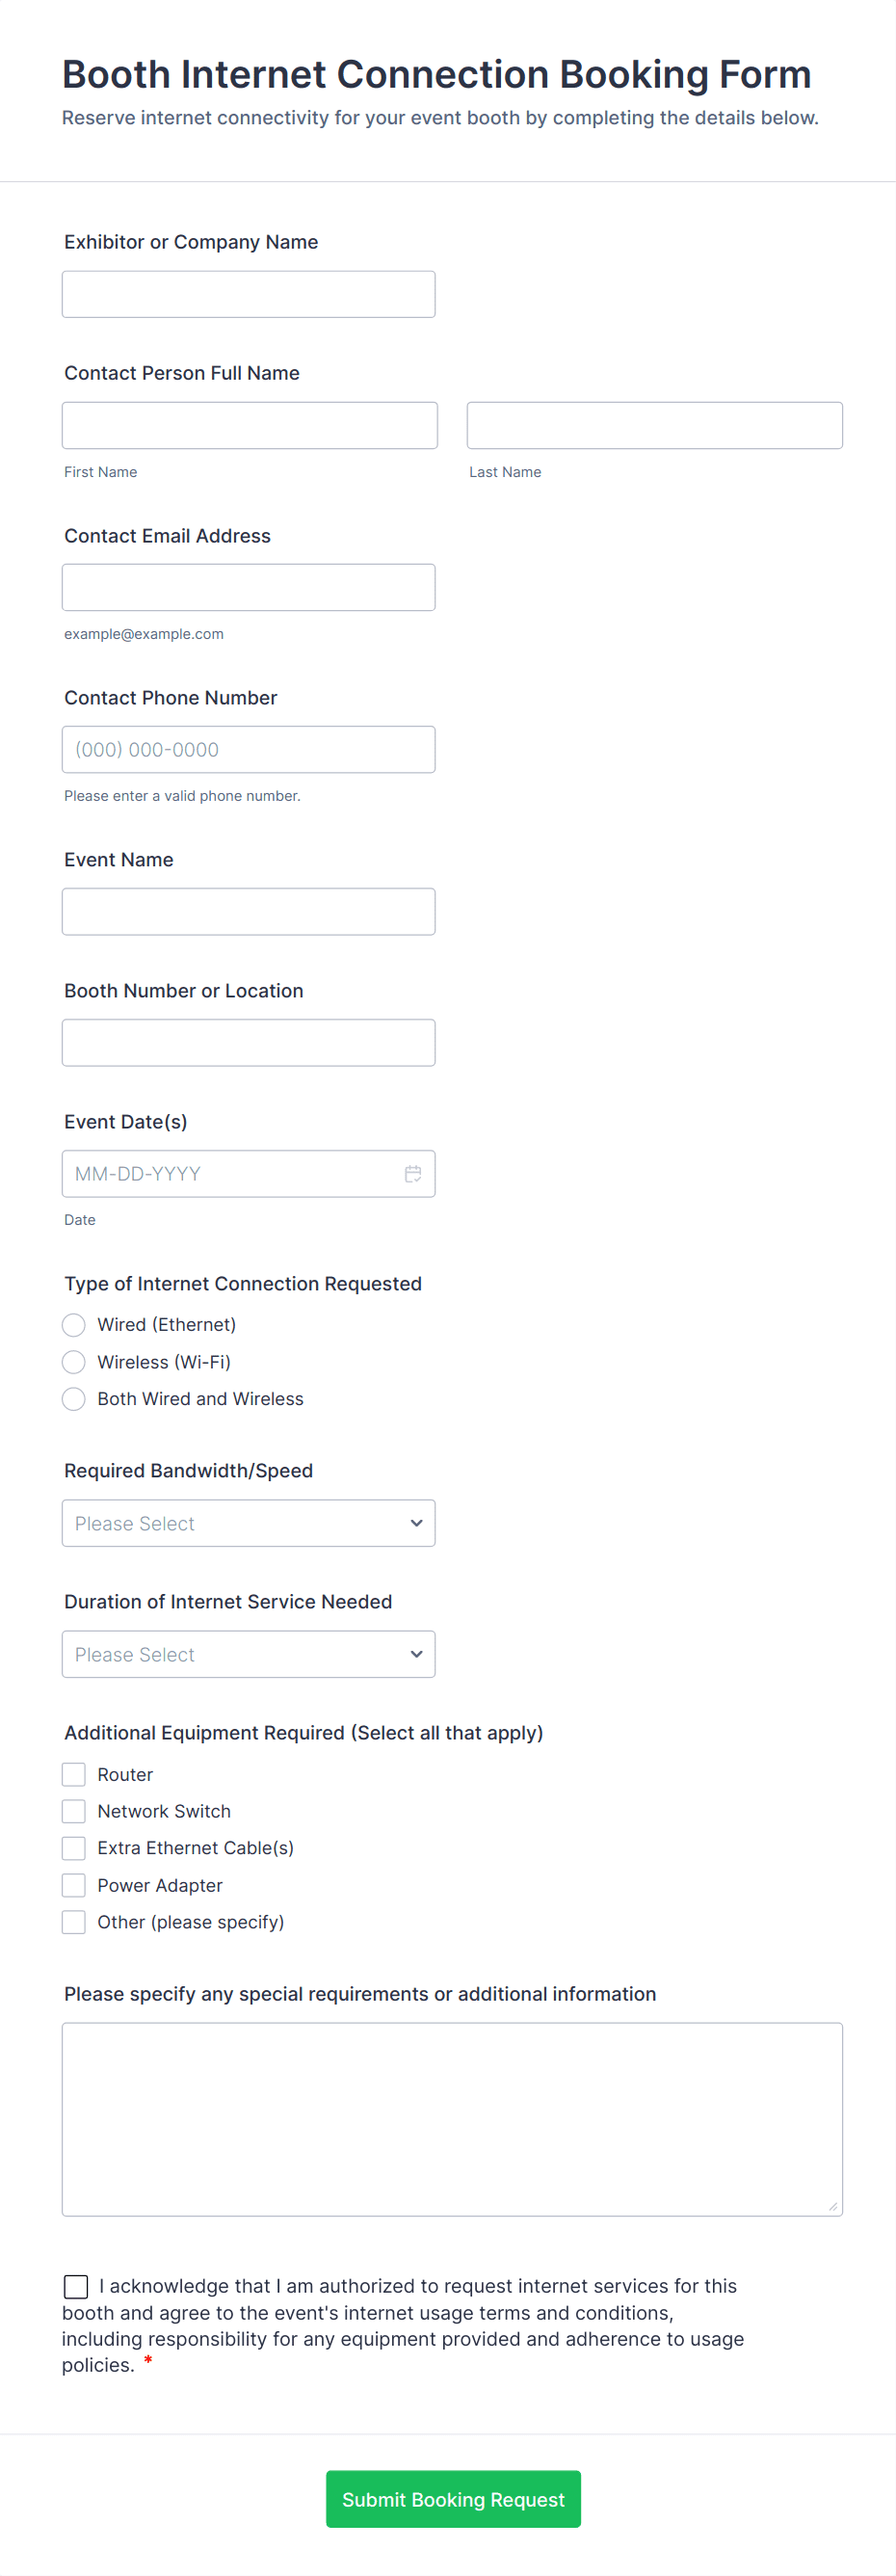Enable Extra Ethernet Cable(s) option
The image size is (896, 2576).
tap(74, 1848)
